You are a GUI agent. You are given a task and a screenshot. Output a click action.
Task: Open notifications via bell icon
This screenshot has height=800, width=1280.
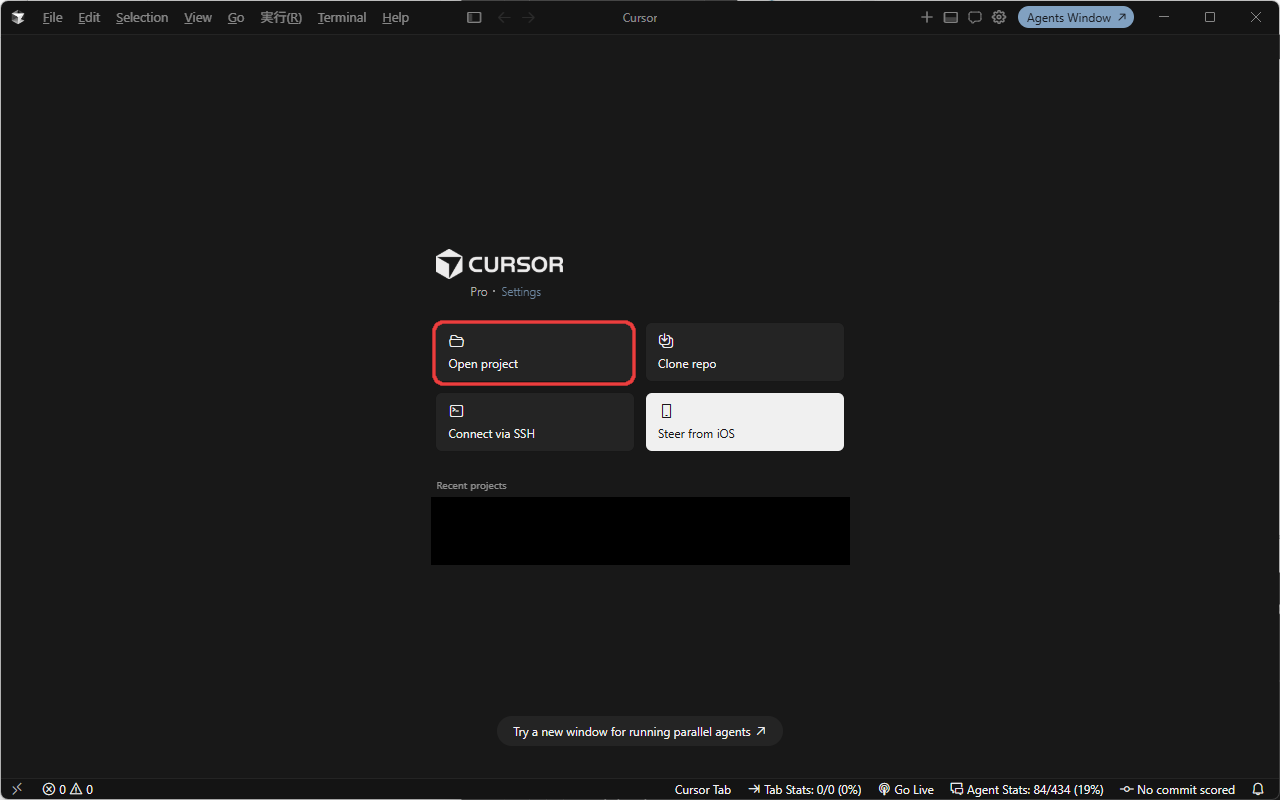[1258, 790]
